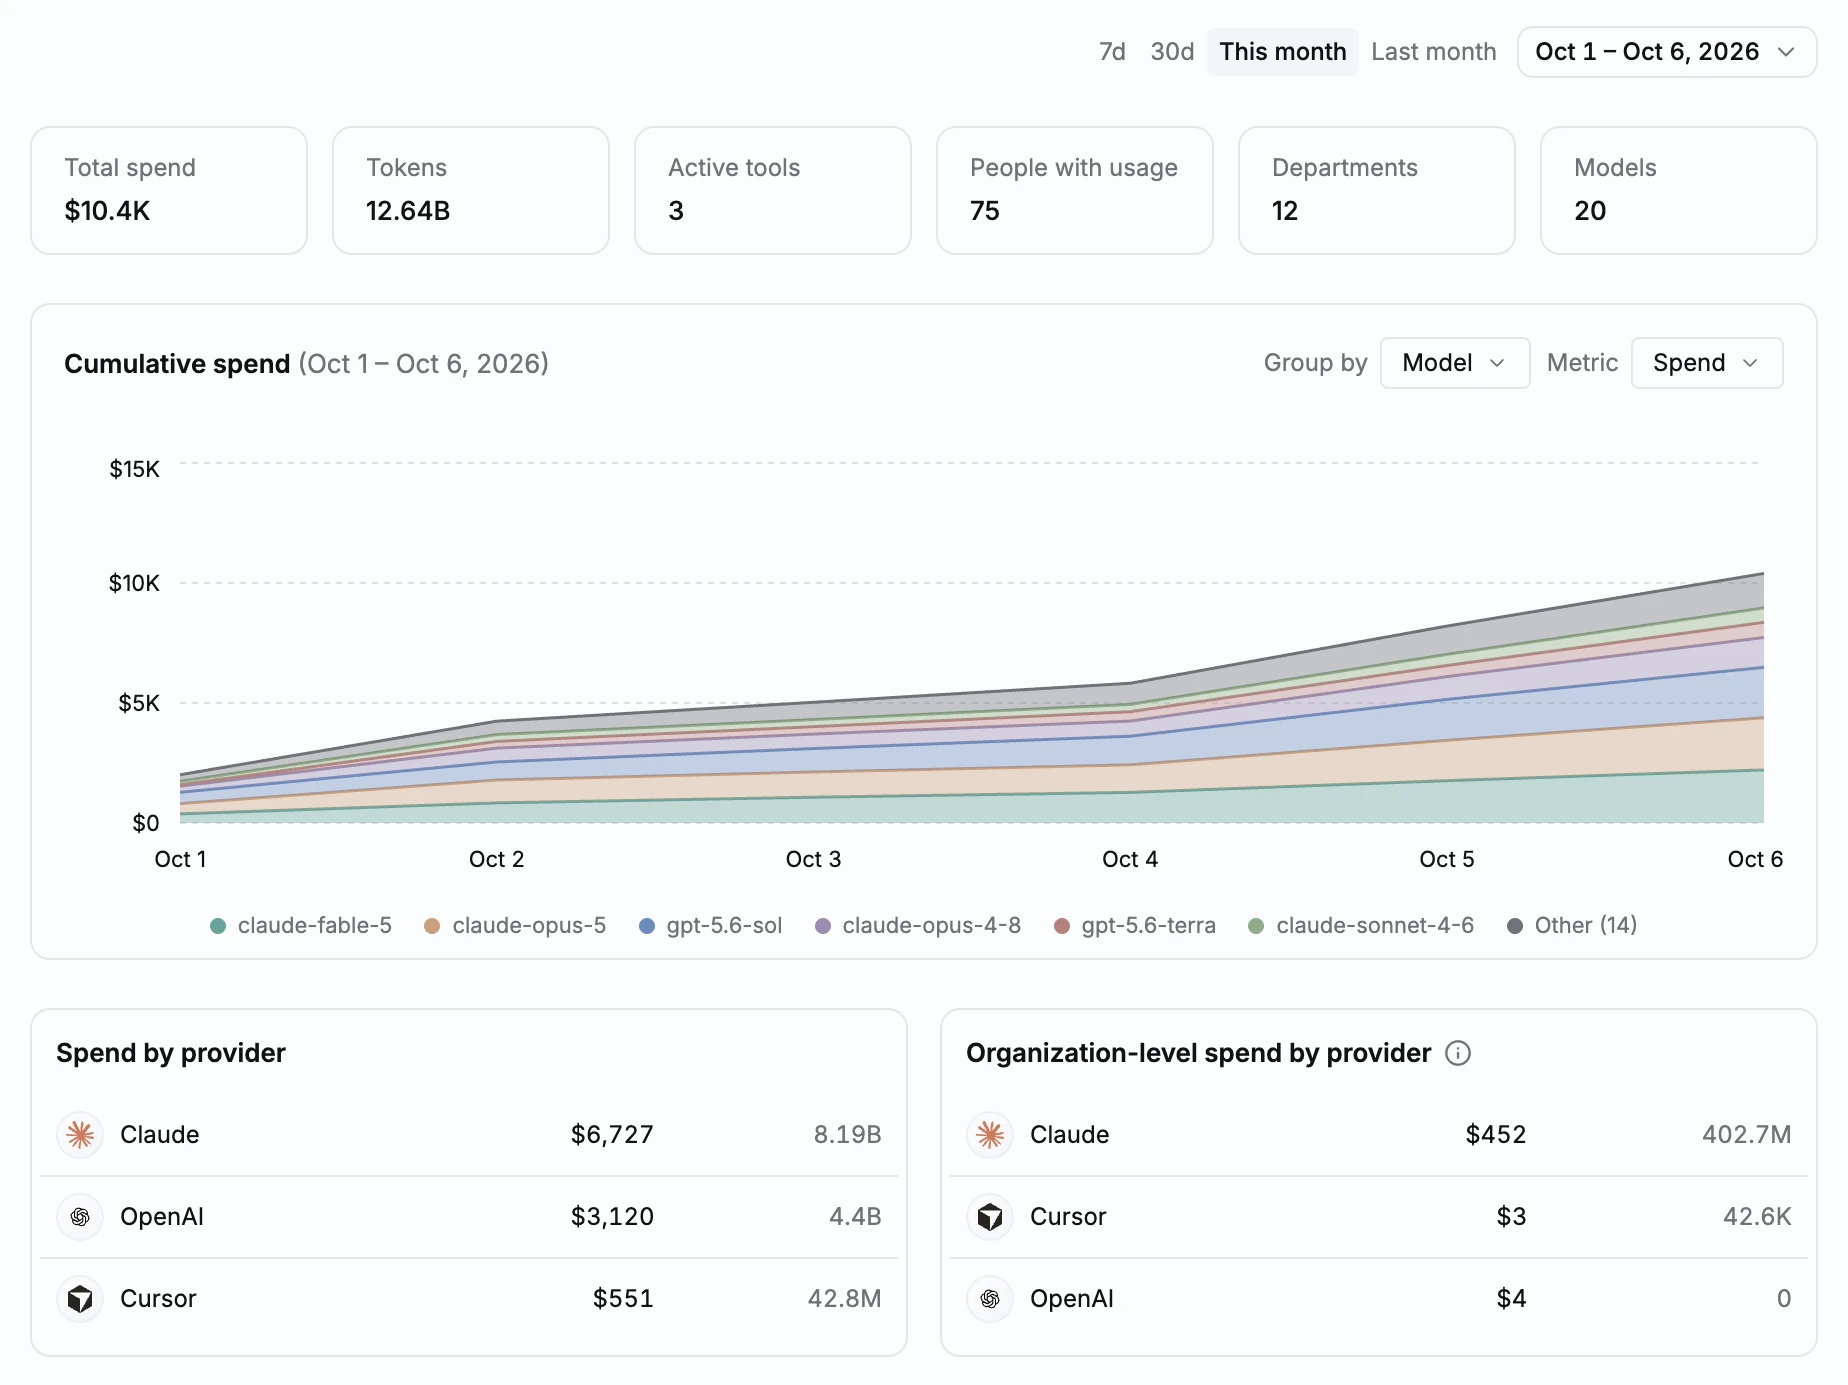Screen dimensions: 1848x1385
Task: Click the organization-level OpenAI $4 value
Action: pyautogui.click(x=1511, y=1299)
